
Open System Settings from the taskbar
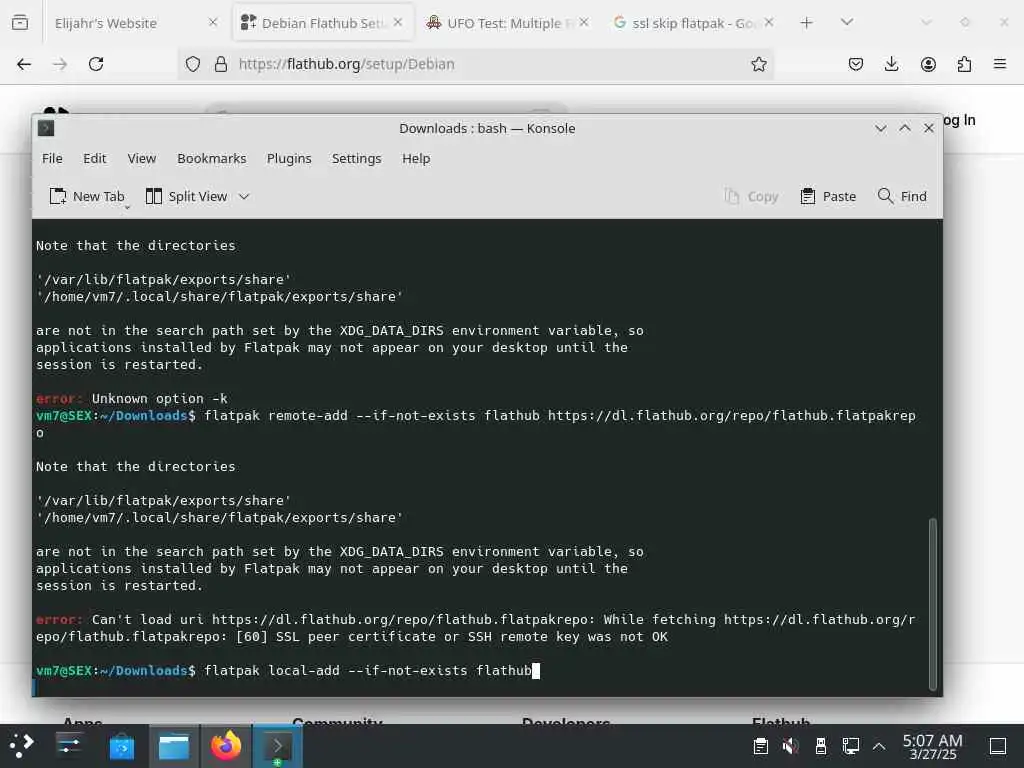(x=69, y=746)
